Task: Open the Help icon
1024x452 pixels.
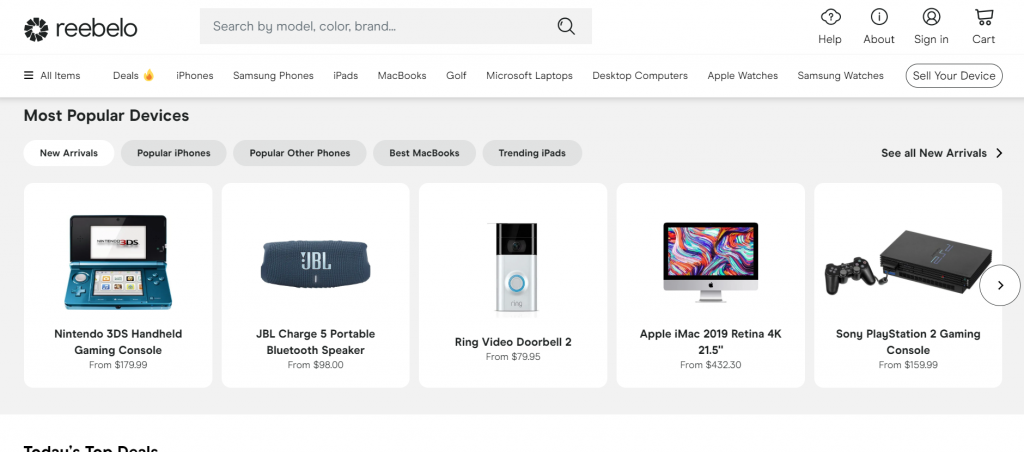Action: [830, 17]
